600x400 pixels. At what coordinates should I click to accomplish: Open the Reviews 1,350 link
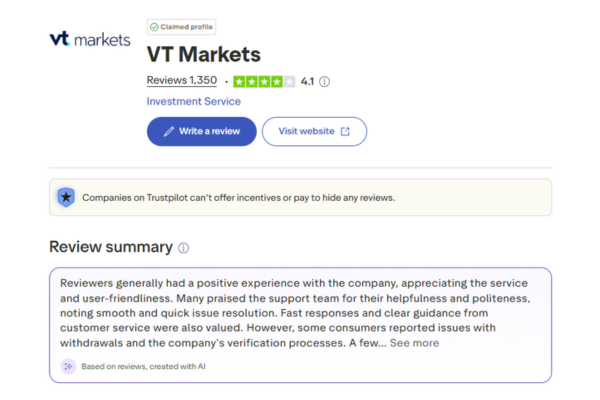182,80
